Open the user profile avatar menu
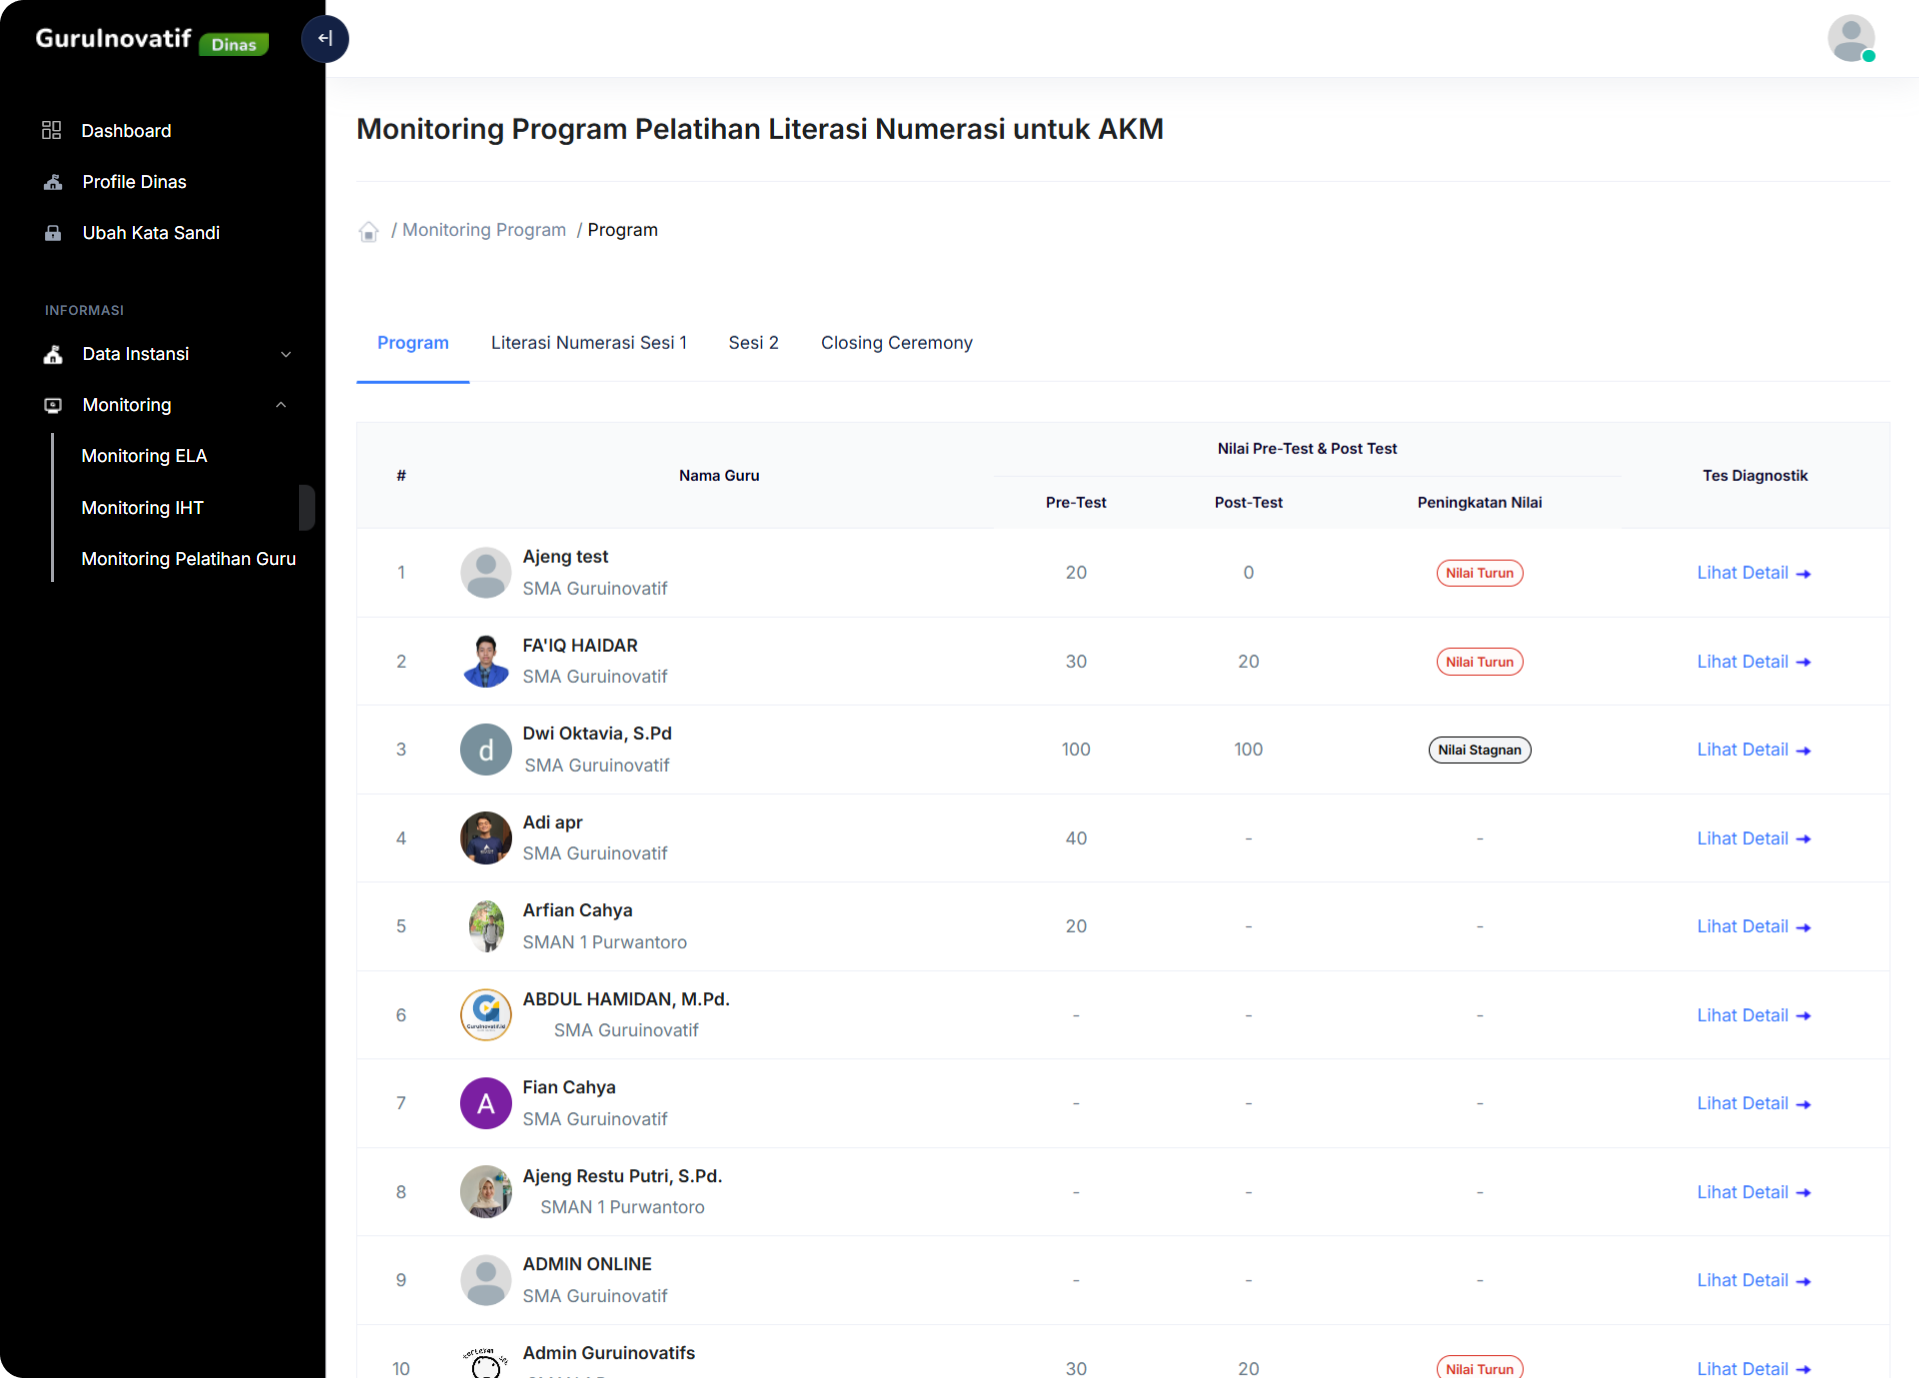Viewport: 1919px width, 1378px height. pos(1850,39)
